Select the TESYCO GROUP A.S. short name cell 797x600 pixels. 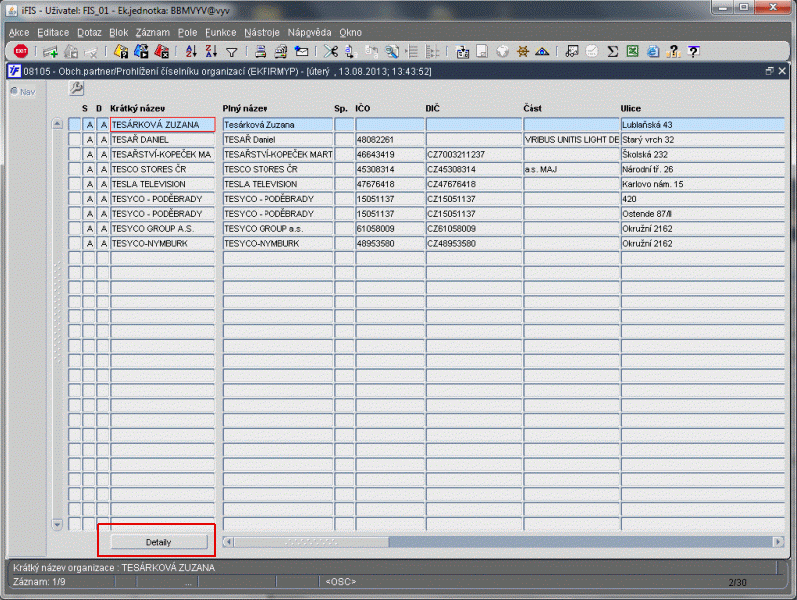[163, 229]
